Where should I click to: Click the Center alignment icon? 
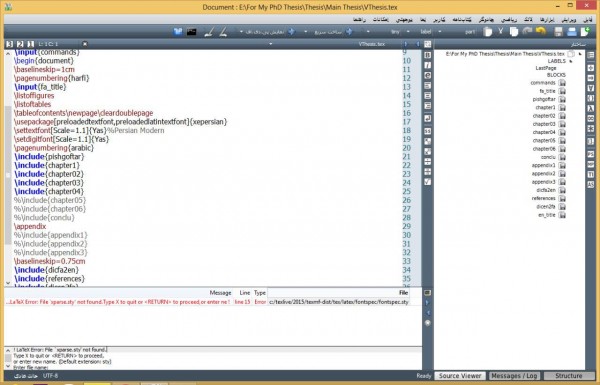pyautogui.click(x=427, y=96)
